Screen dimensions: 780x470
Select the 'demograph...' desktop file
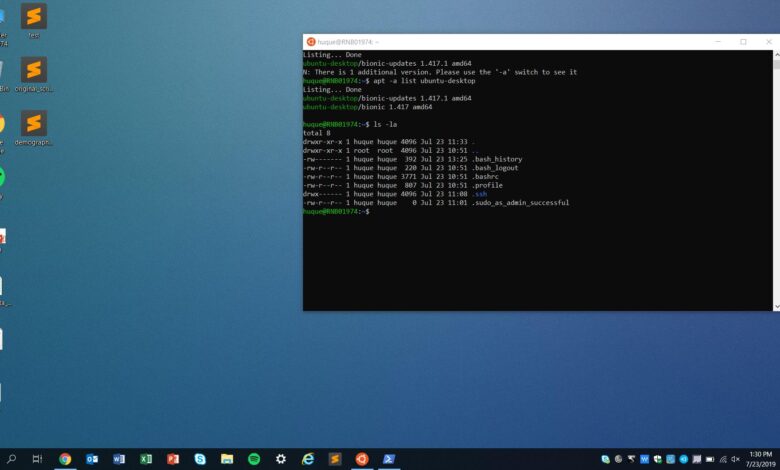[34, 128]
